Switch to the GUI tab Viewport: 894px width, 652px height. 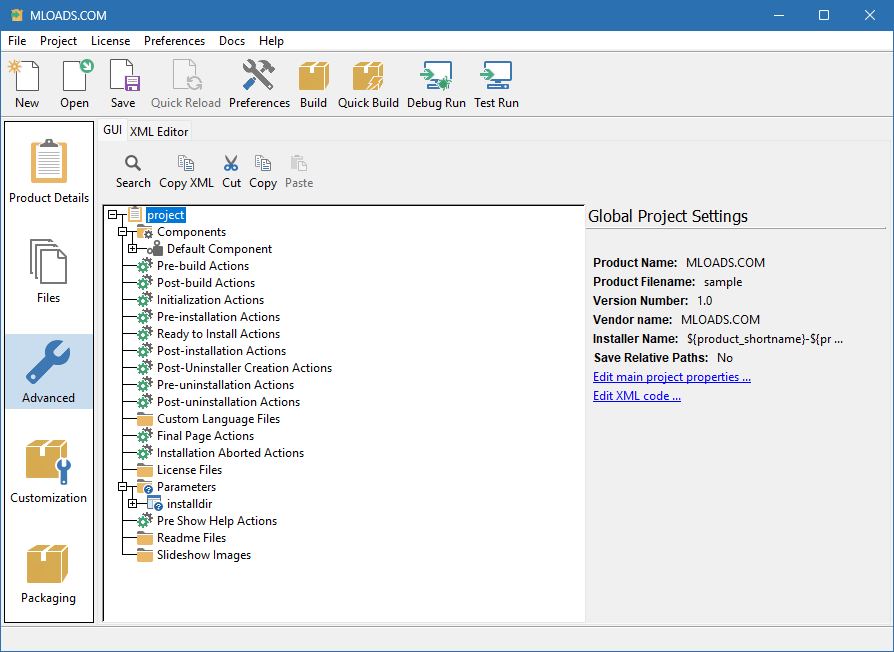pyautogui.click(x=112, y=130)
